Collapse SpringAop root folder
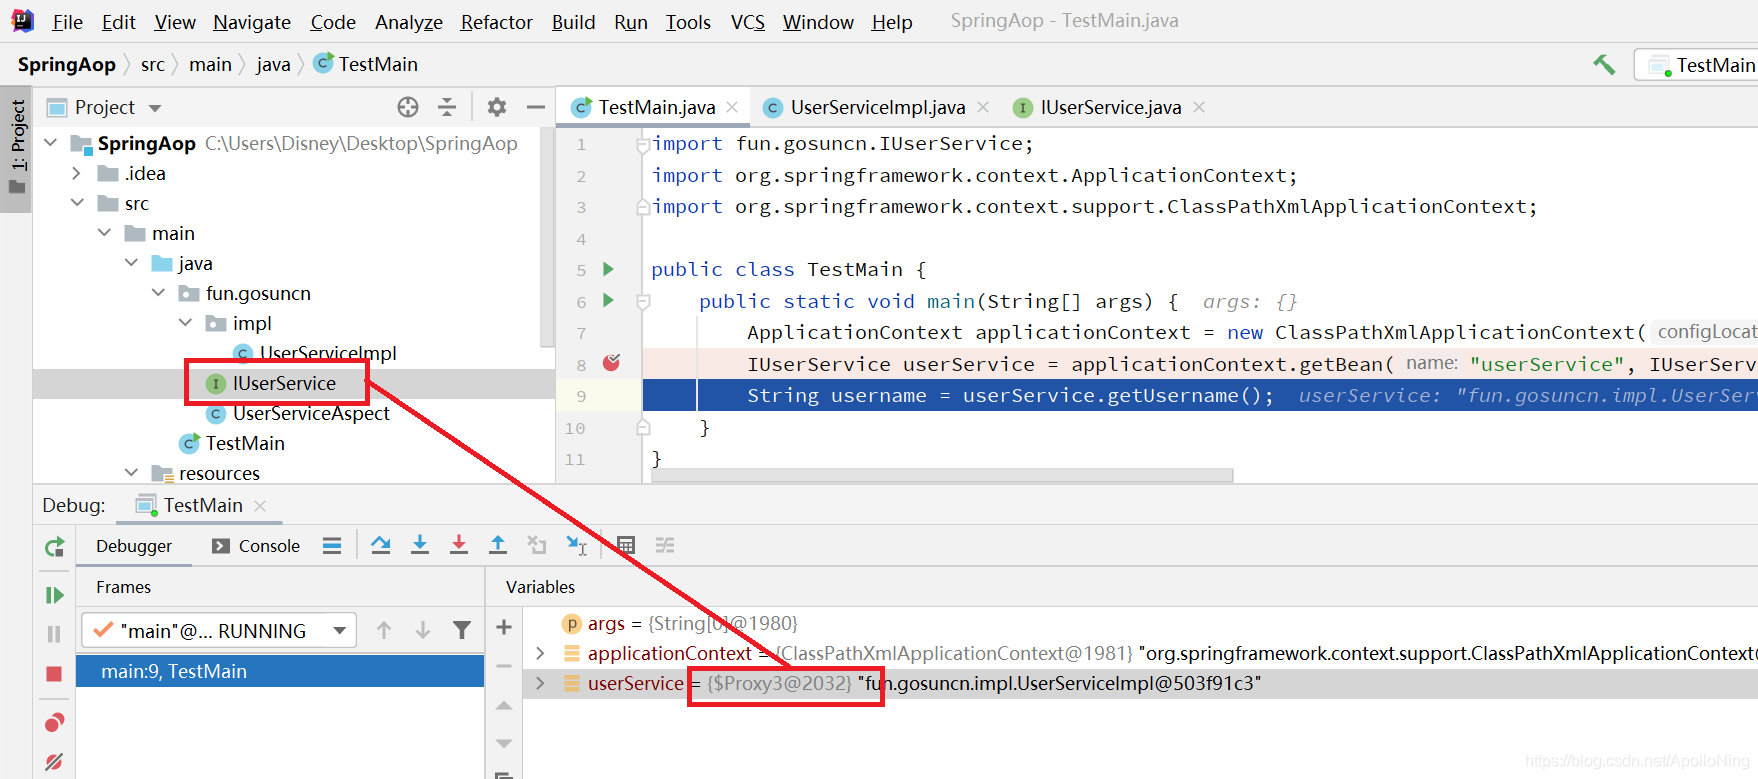 [x=51, y=143]
